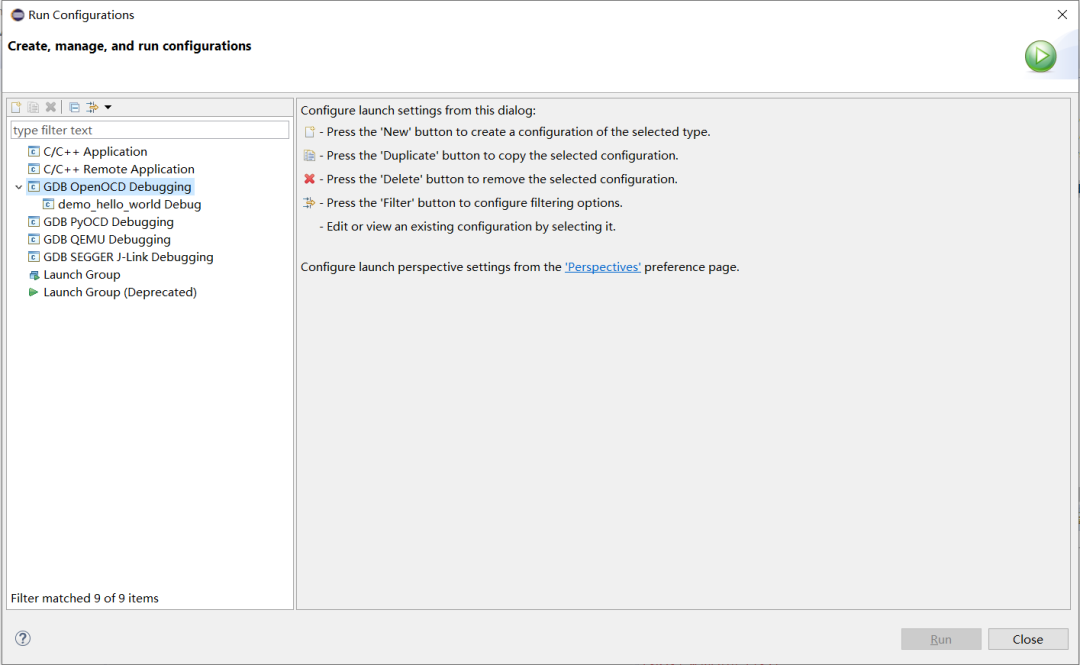1080x665 pixels.
Task: Click the green Launch Group (Deprecated) icon
Action: [x=33, y=292]
